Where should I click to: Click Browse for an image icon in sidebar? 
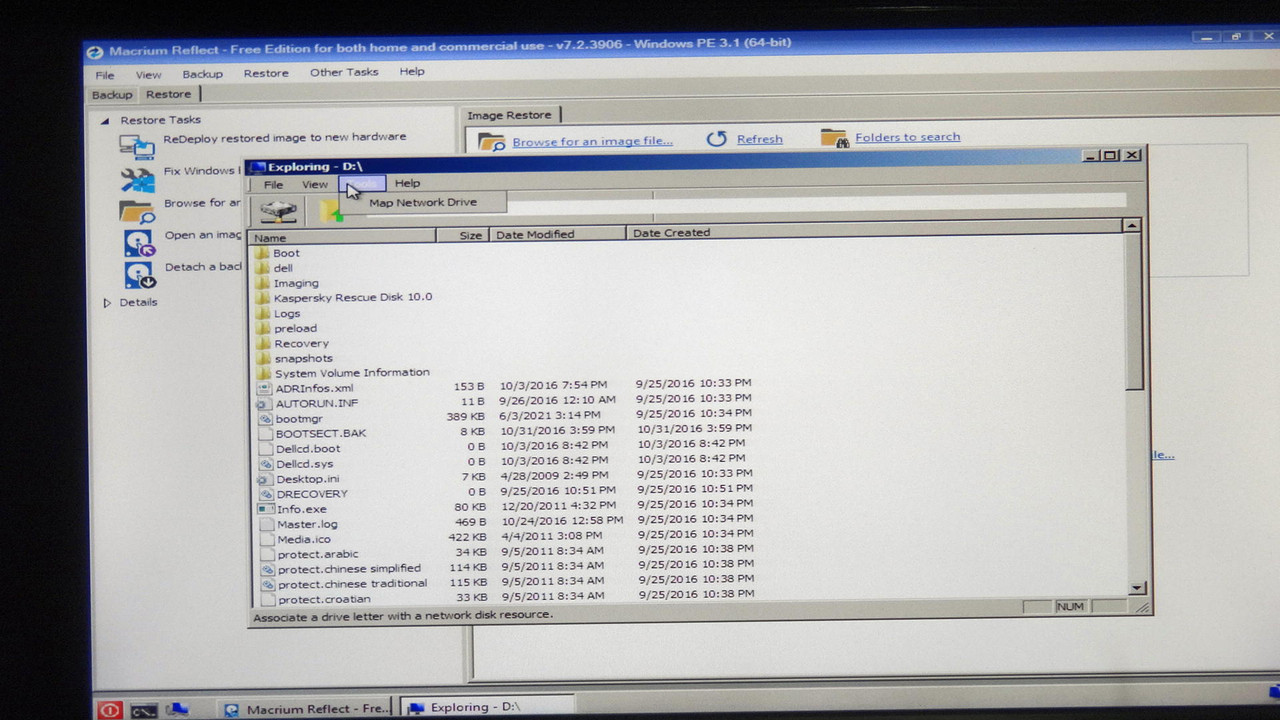pos(137,211)
